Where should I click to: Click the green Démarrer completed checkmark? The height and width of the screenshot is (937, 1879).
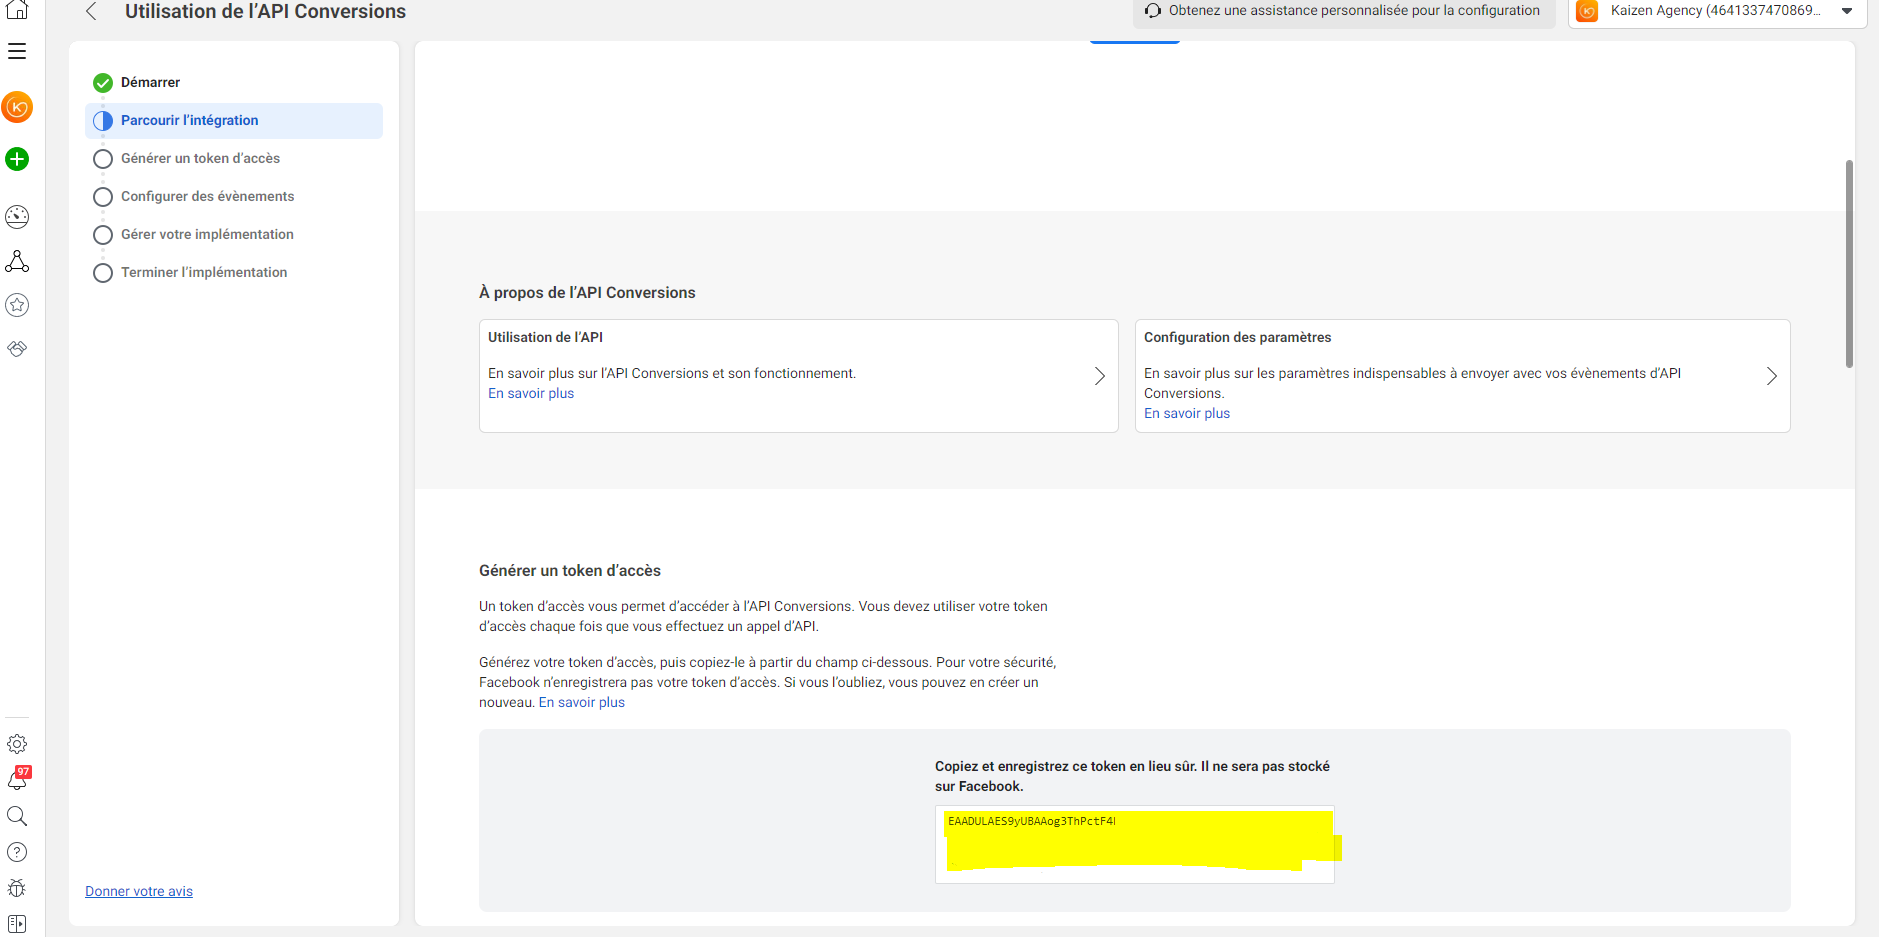(x=103, y=82)
